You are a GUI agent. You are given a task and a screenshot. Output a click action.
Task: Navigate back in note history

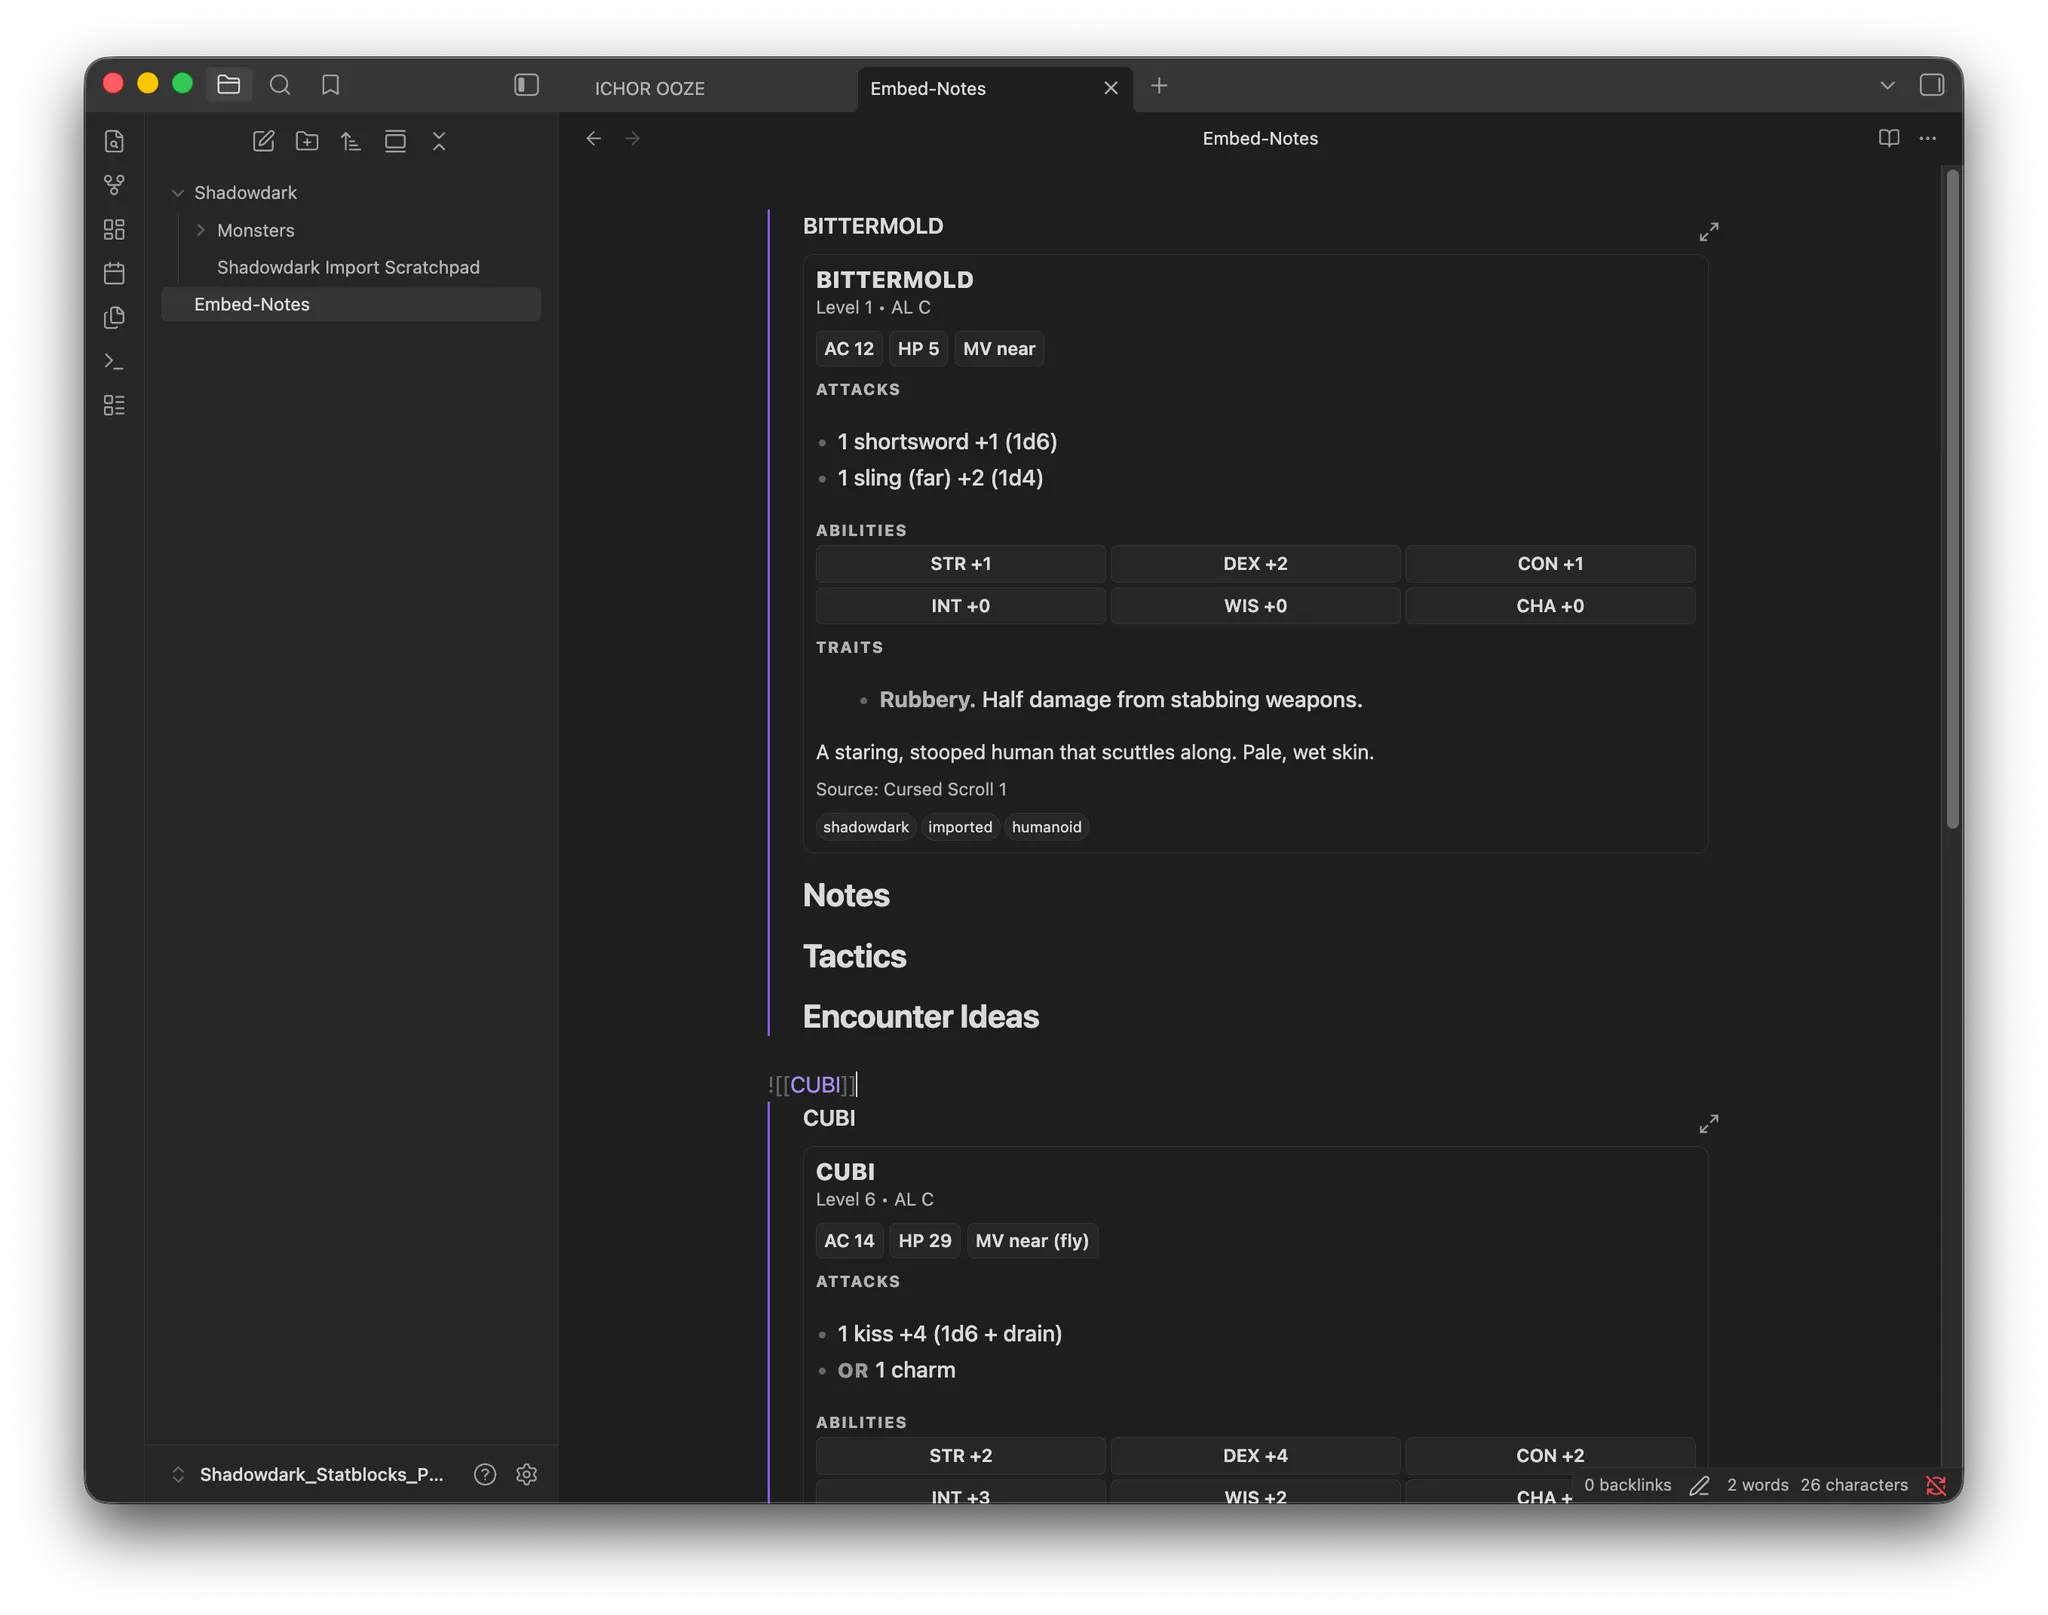[594, 138]
